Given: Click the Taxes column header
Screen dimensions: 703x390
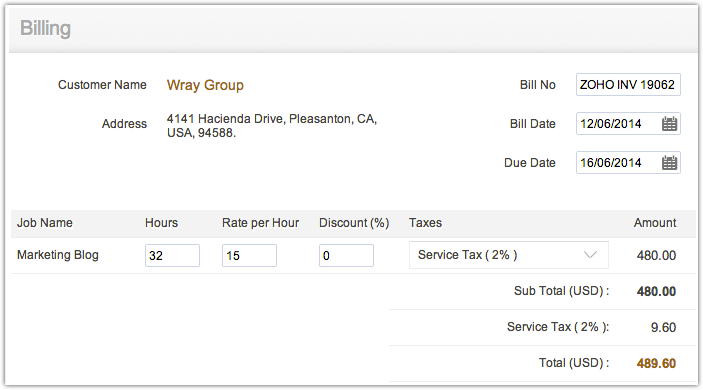Looking at the screenshot, I should click(425, 223).
